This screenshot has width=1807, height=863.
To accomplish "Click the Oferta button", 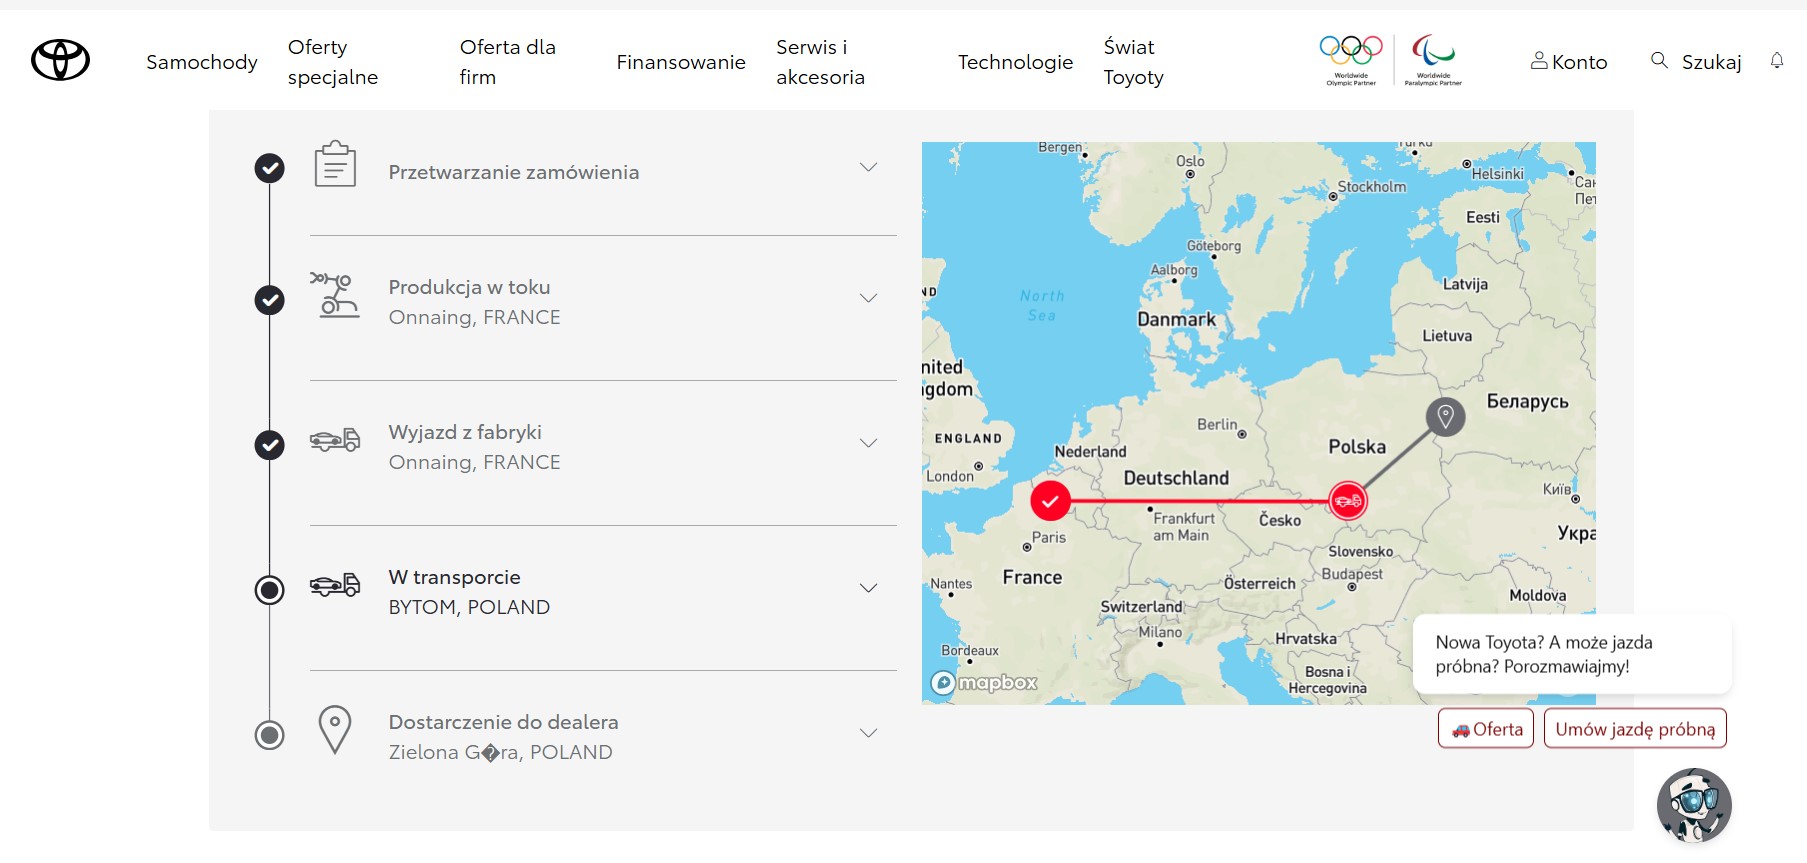I will tap(1486, 729).
